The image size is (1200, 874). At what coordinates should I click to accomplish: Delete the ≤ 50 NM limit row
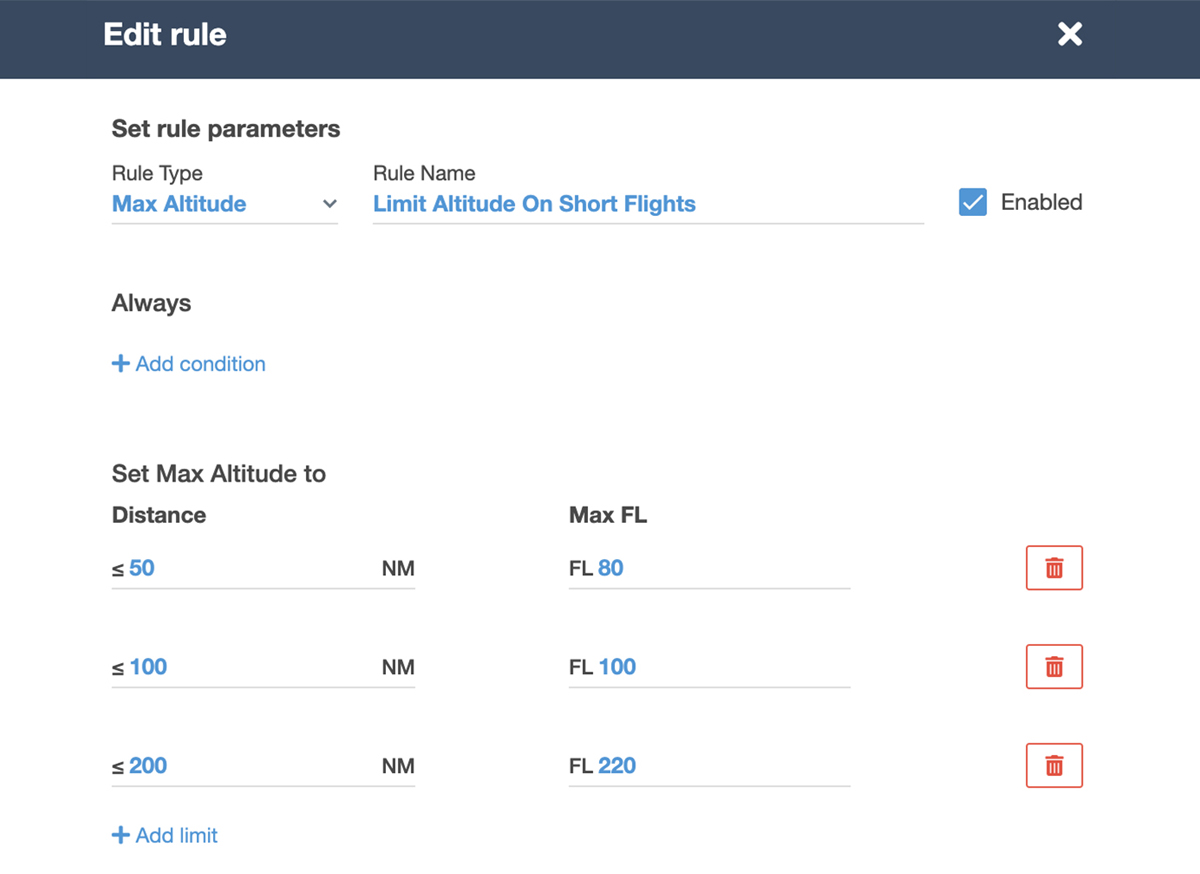tap(1054, 568)
